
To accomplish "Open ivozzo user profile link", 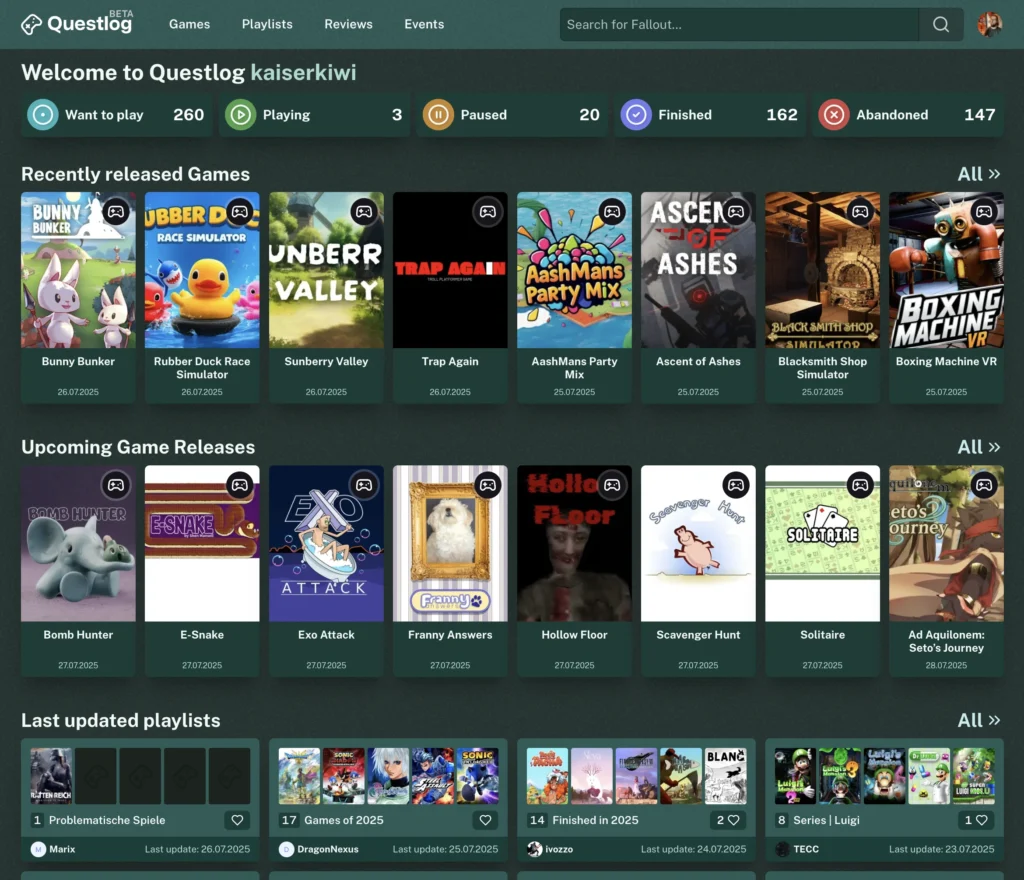I will tap(550, 849).
